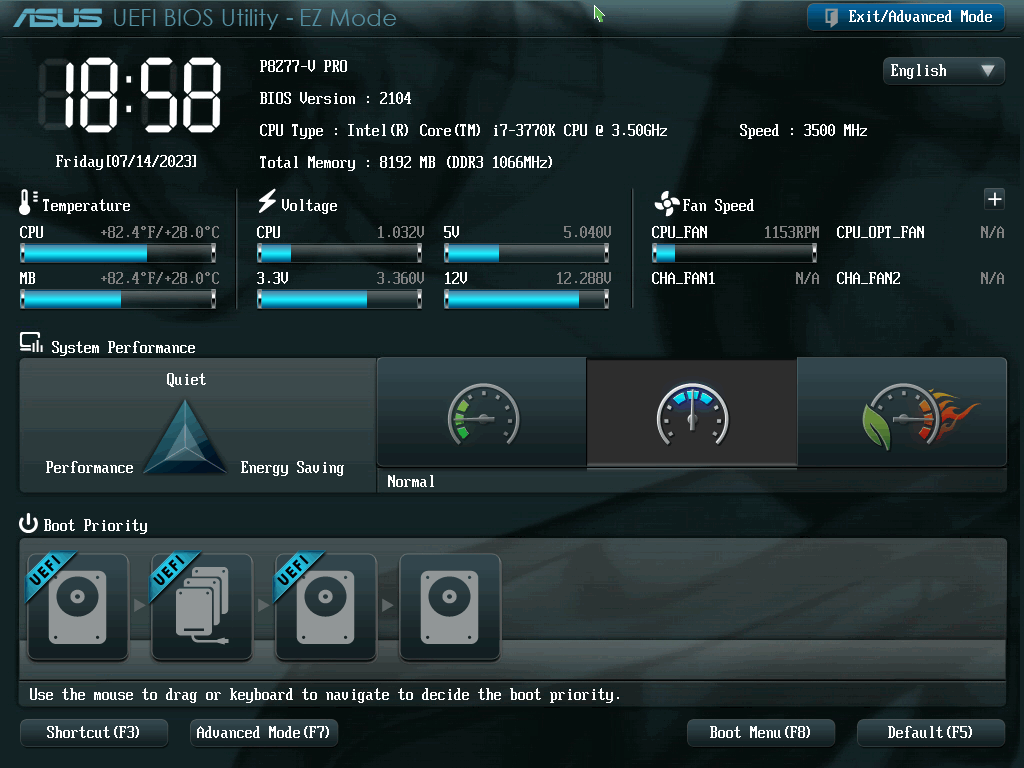Click the Energy Saving label
This screenshot has width=1024, height=768.
[x=292, y=468]
